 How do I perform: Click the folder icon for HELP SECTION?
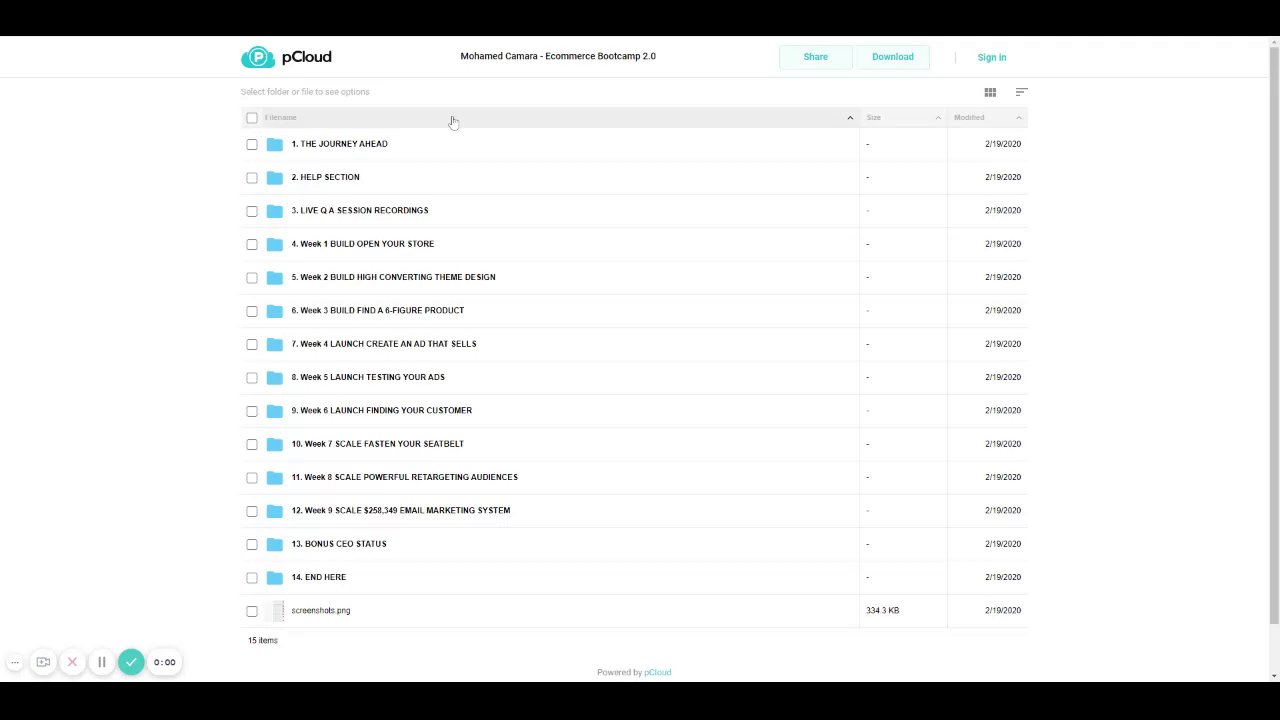(274, 177)
